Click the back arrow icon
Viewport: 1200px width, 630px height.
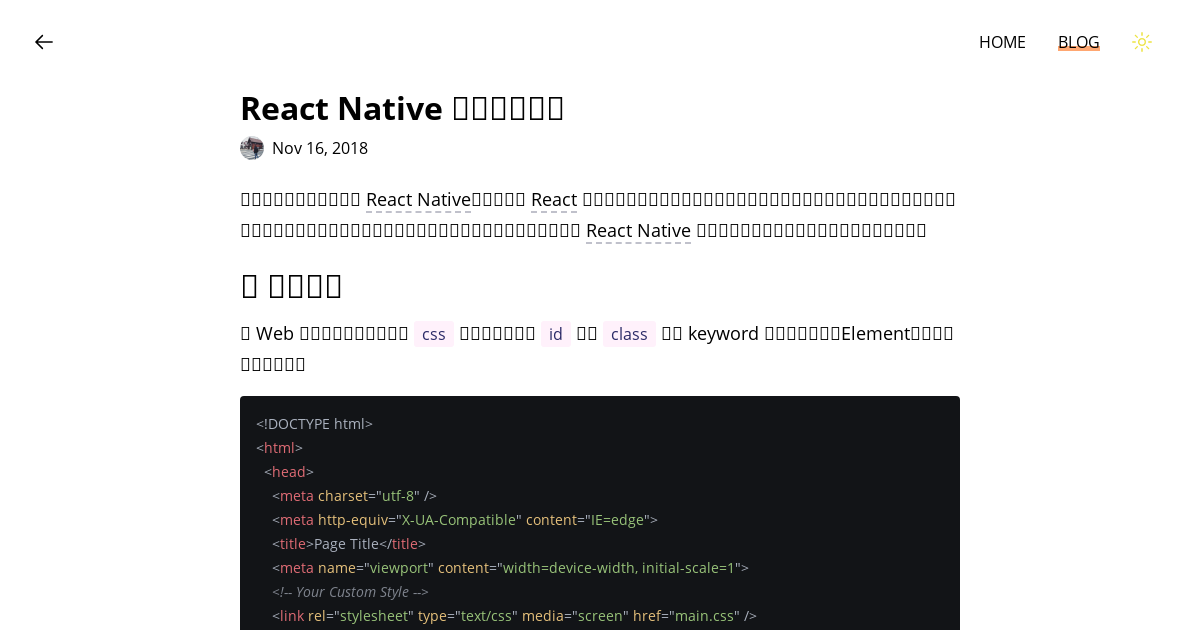pos(44,42)
